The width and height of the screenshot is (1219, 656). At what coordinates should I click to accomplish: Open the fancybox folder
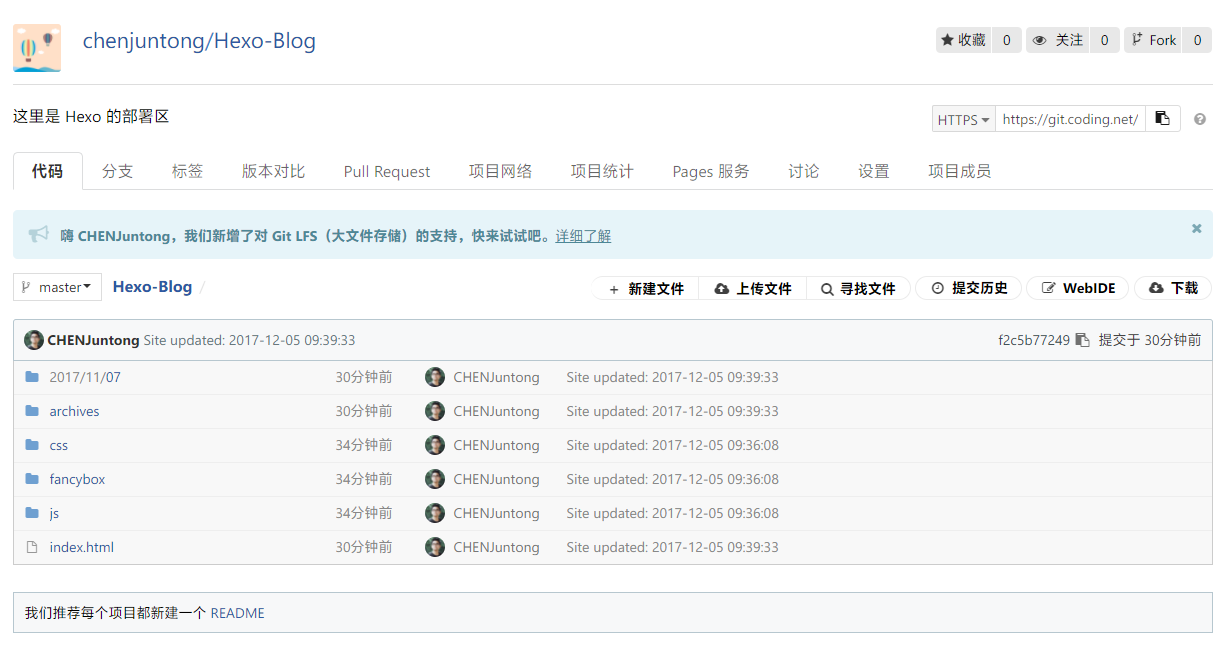[77, 479]
